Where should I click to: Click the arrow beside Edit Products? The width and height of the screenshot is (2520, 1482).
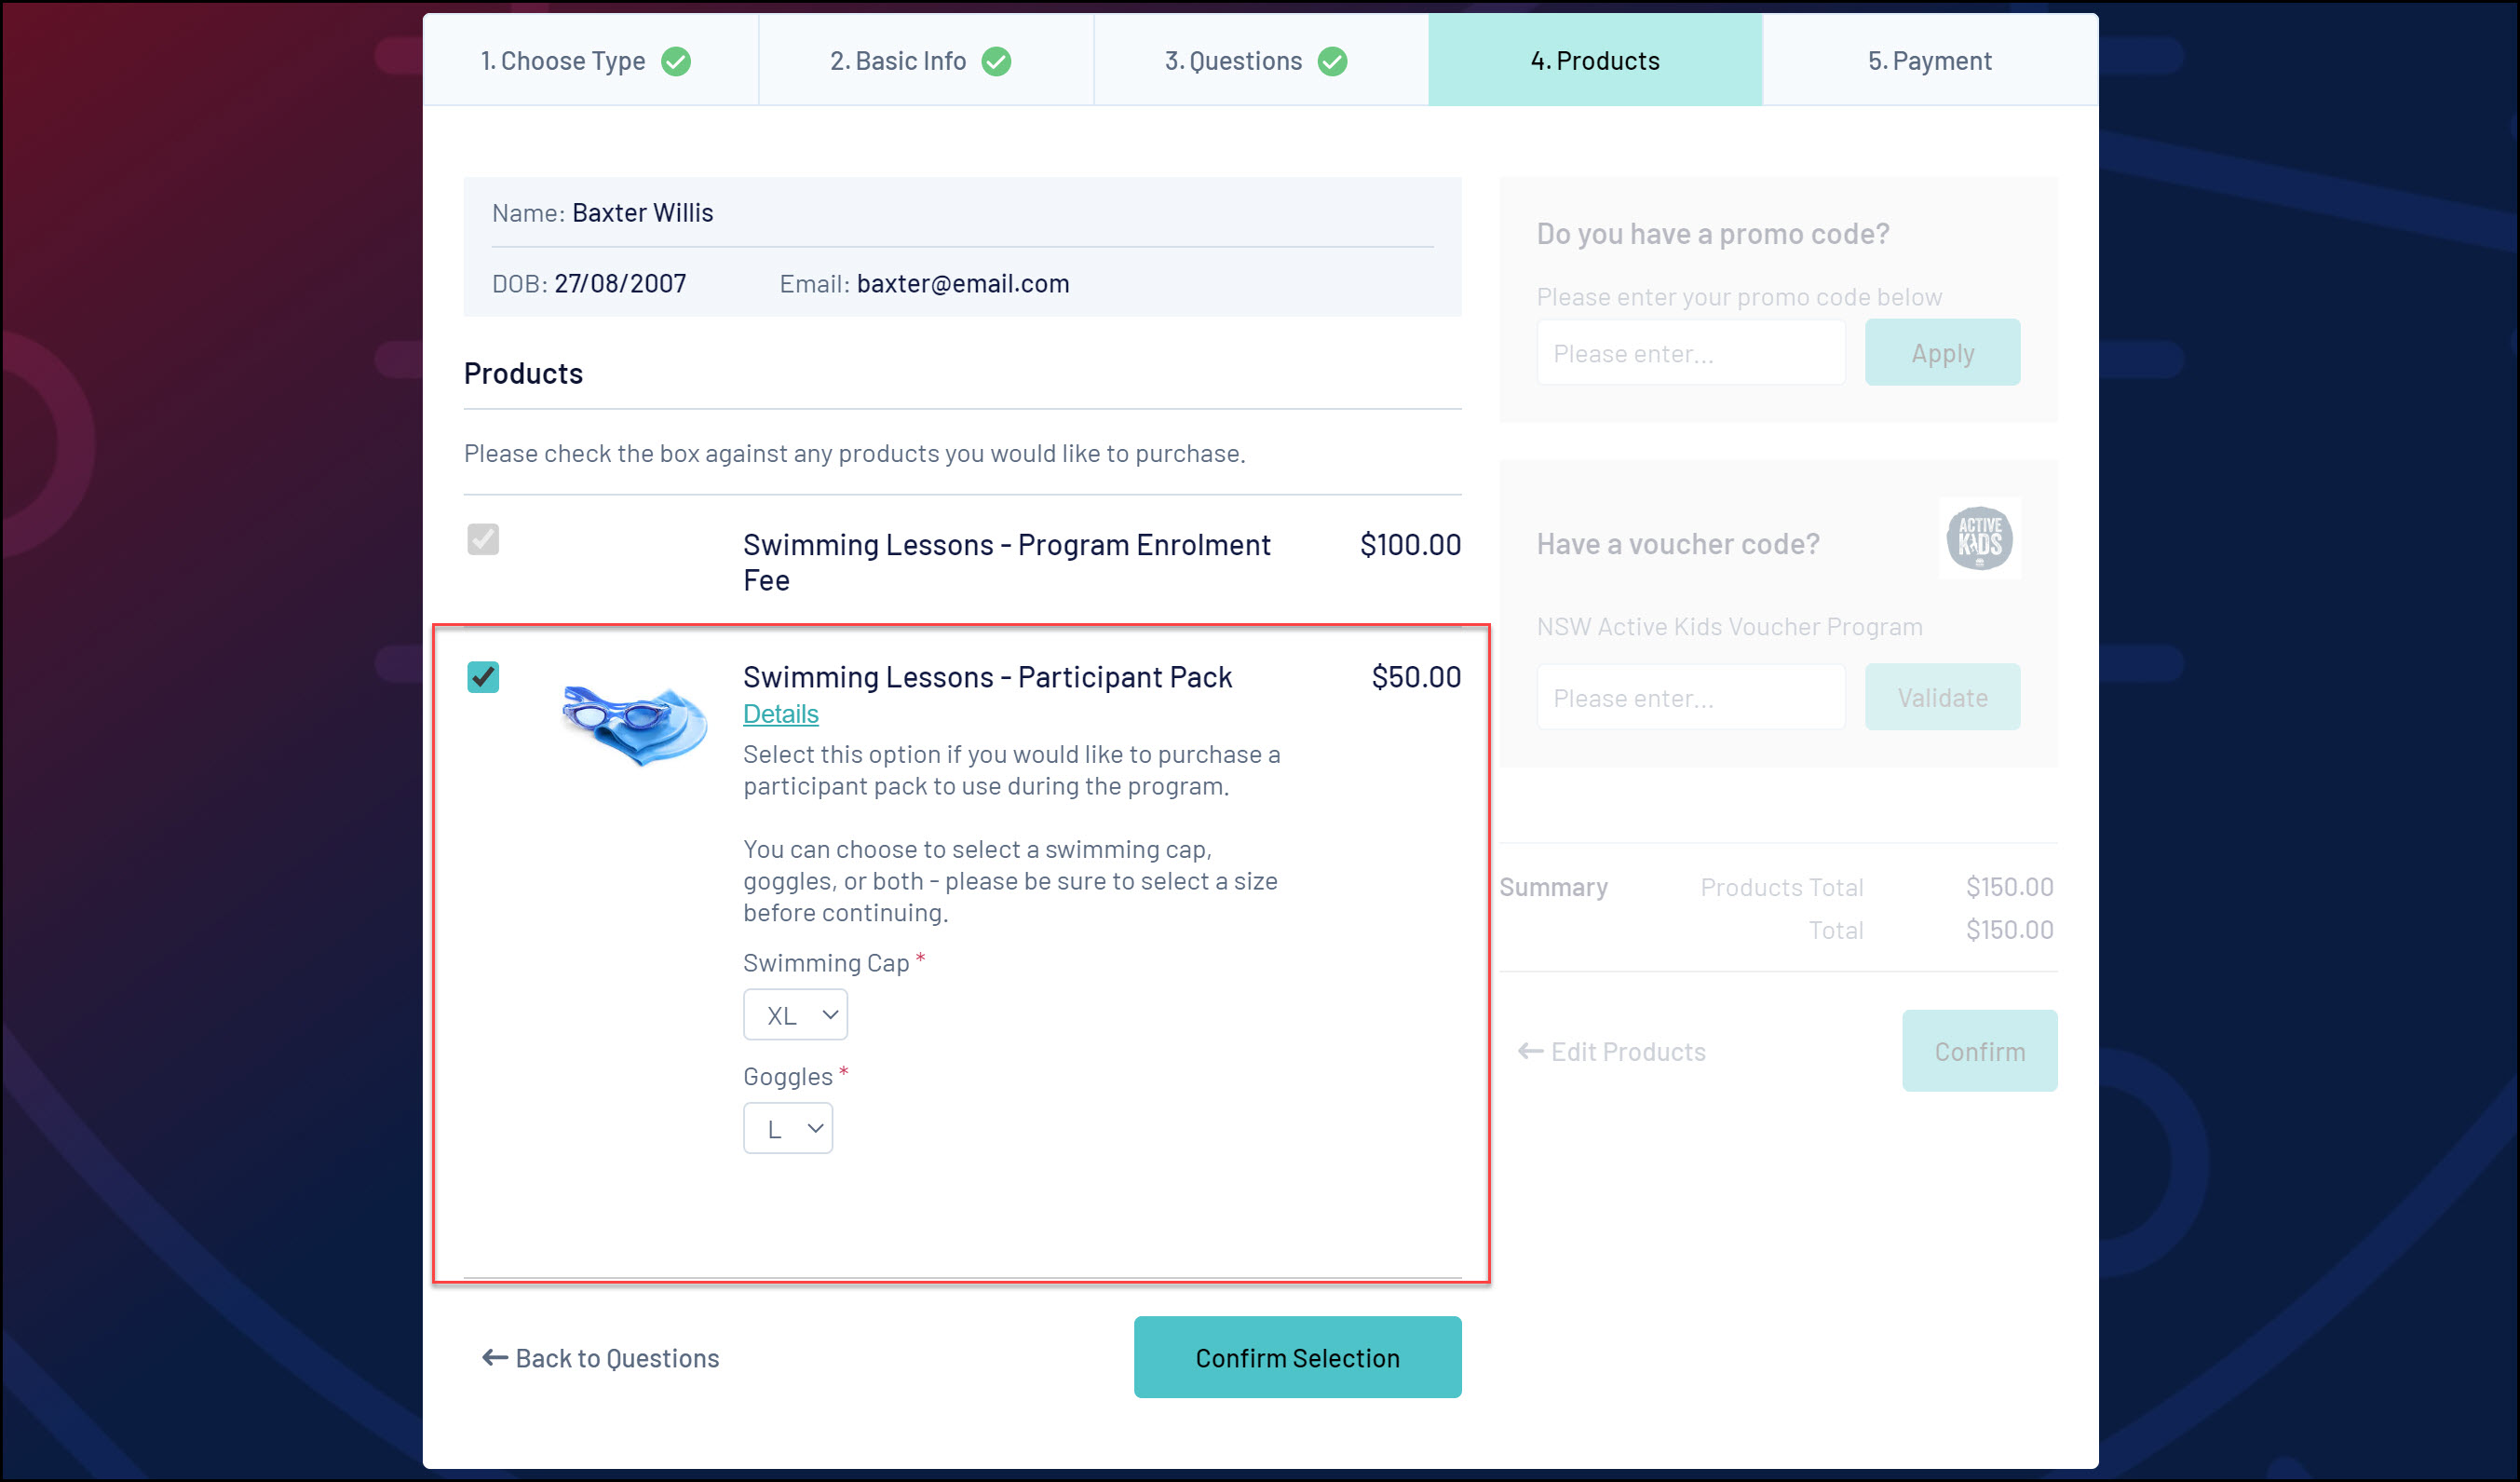coord(1529,1051)
